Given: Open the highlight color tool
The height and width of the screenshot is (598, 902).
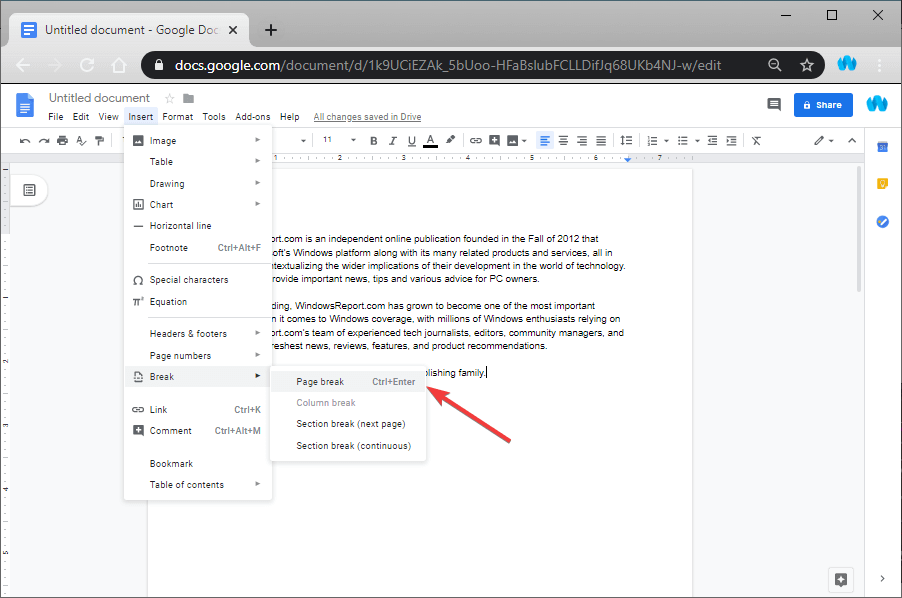Looking at the screenshot, I should coord(450,140).
